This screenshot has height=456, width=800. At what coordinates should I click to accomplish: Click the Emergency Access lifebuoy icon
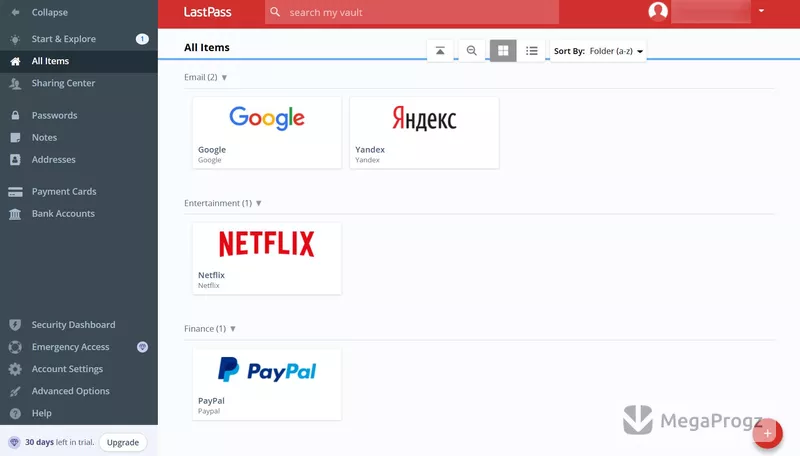pyautogui.click(x=15, y=347)
